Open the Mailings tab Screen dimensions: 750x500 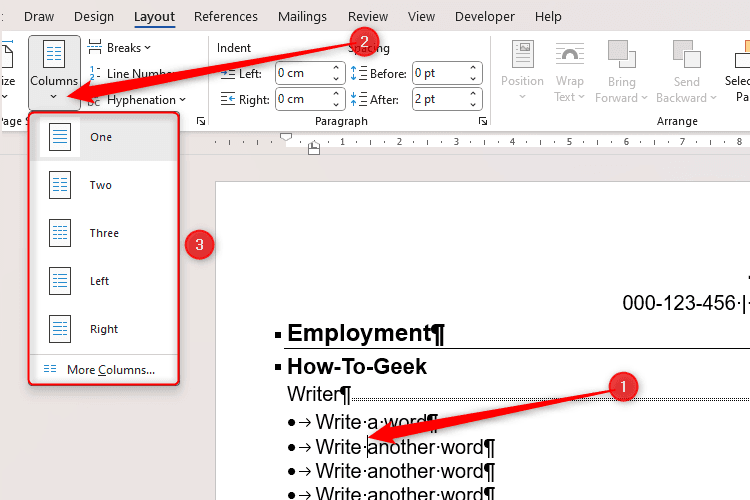click(304, 17)
